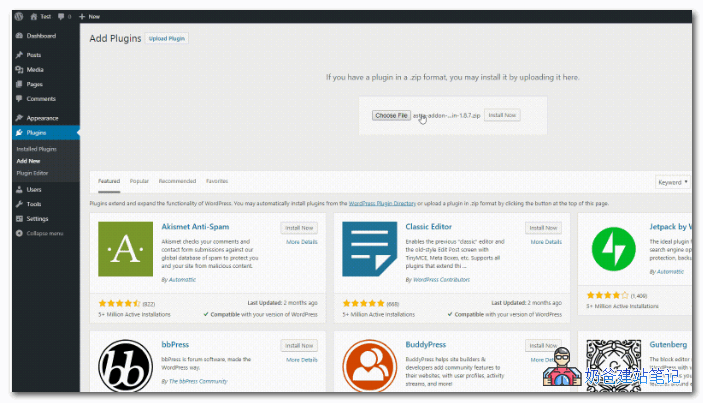The width and height of the screenshot is (703, 403).
Task: Click the bbPress plugin logo
Action: tap(126, 366)
